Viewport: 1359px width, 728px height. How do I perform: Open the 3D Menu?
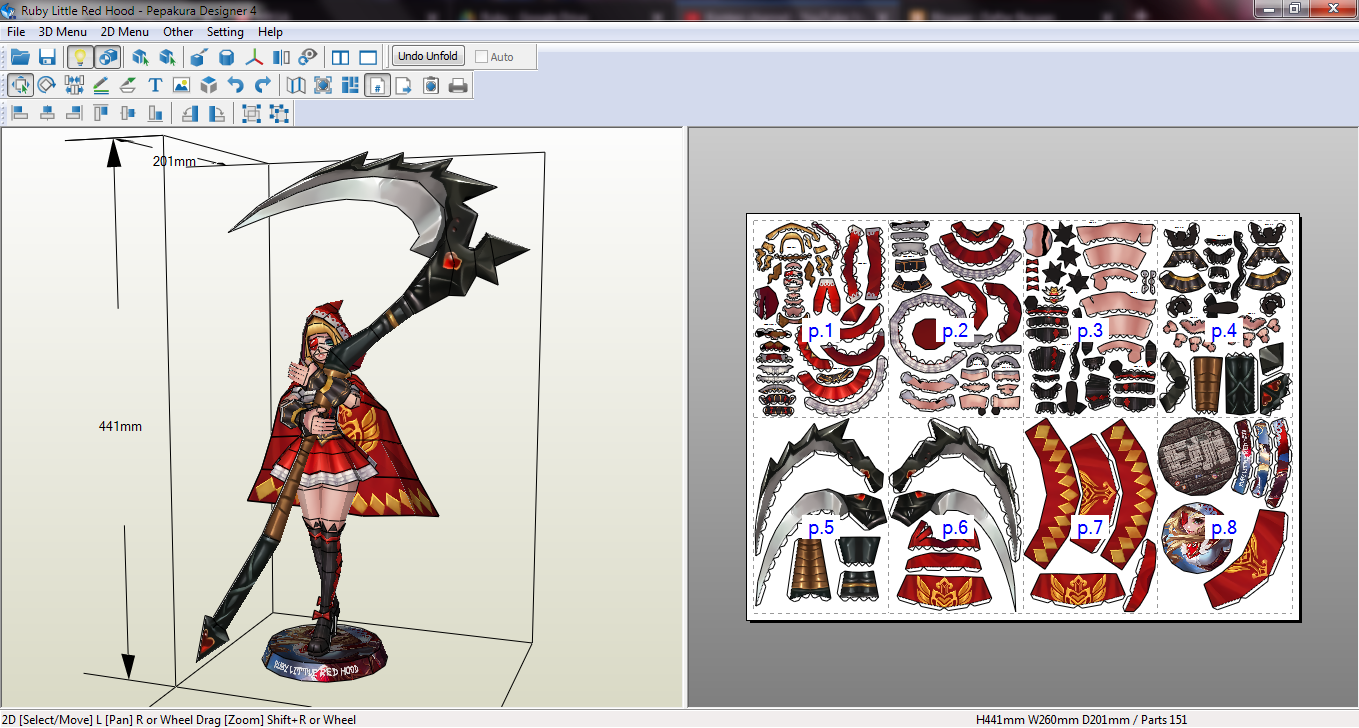(x=61, y=31)
